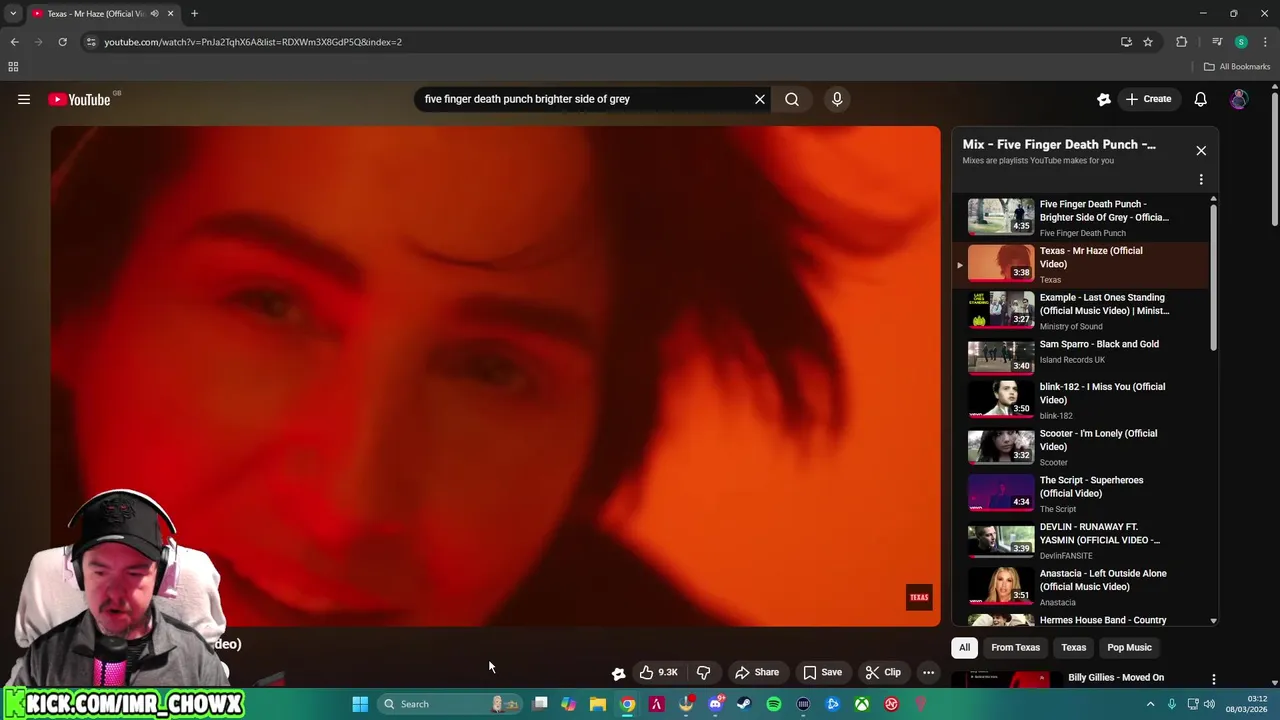Open the tab search dropdown arrow
Screen dimensions: 1280x720
tap(13, 14)
